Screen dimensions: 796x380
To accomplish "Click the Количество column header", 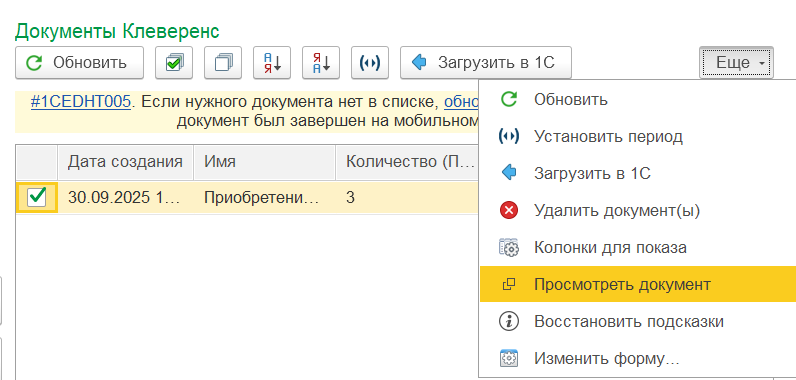I will pyautogui.click(x=407, y=162).
